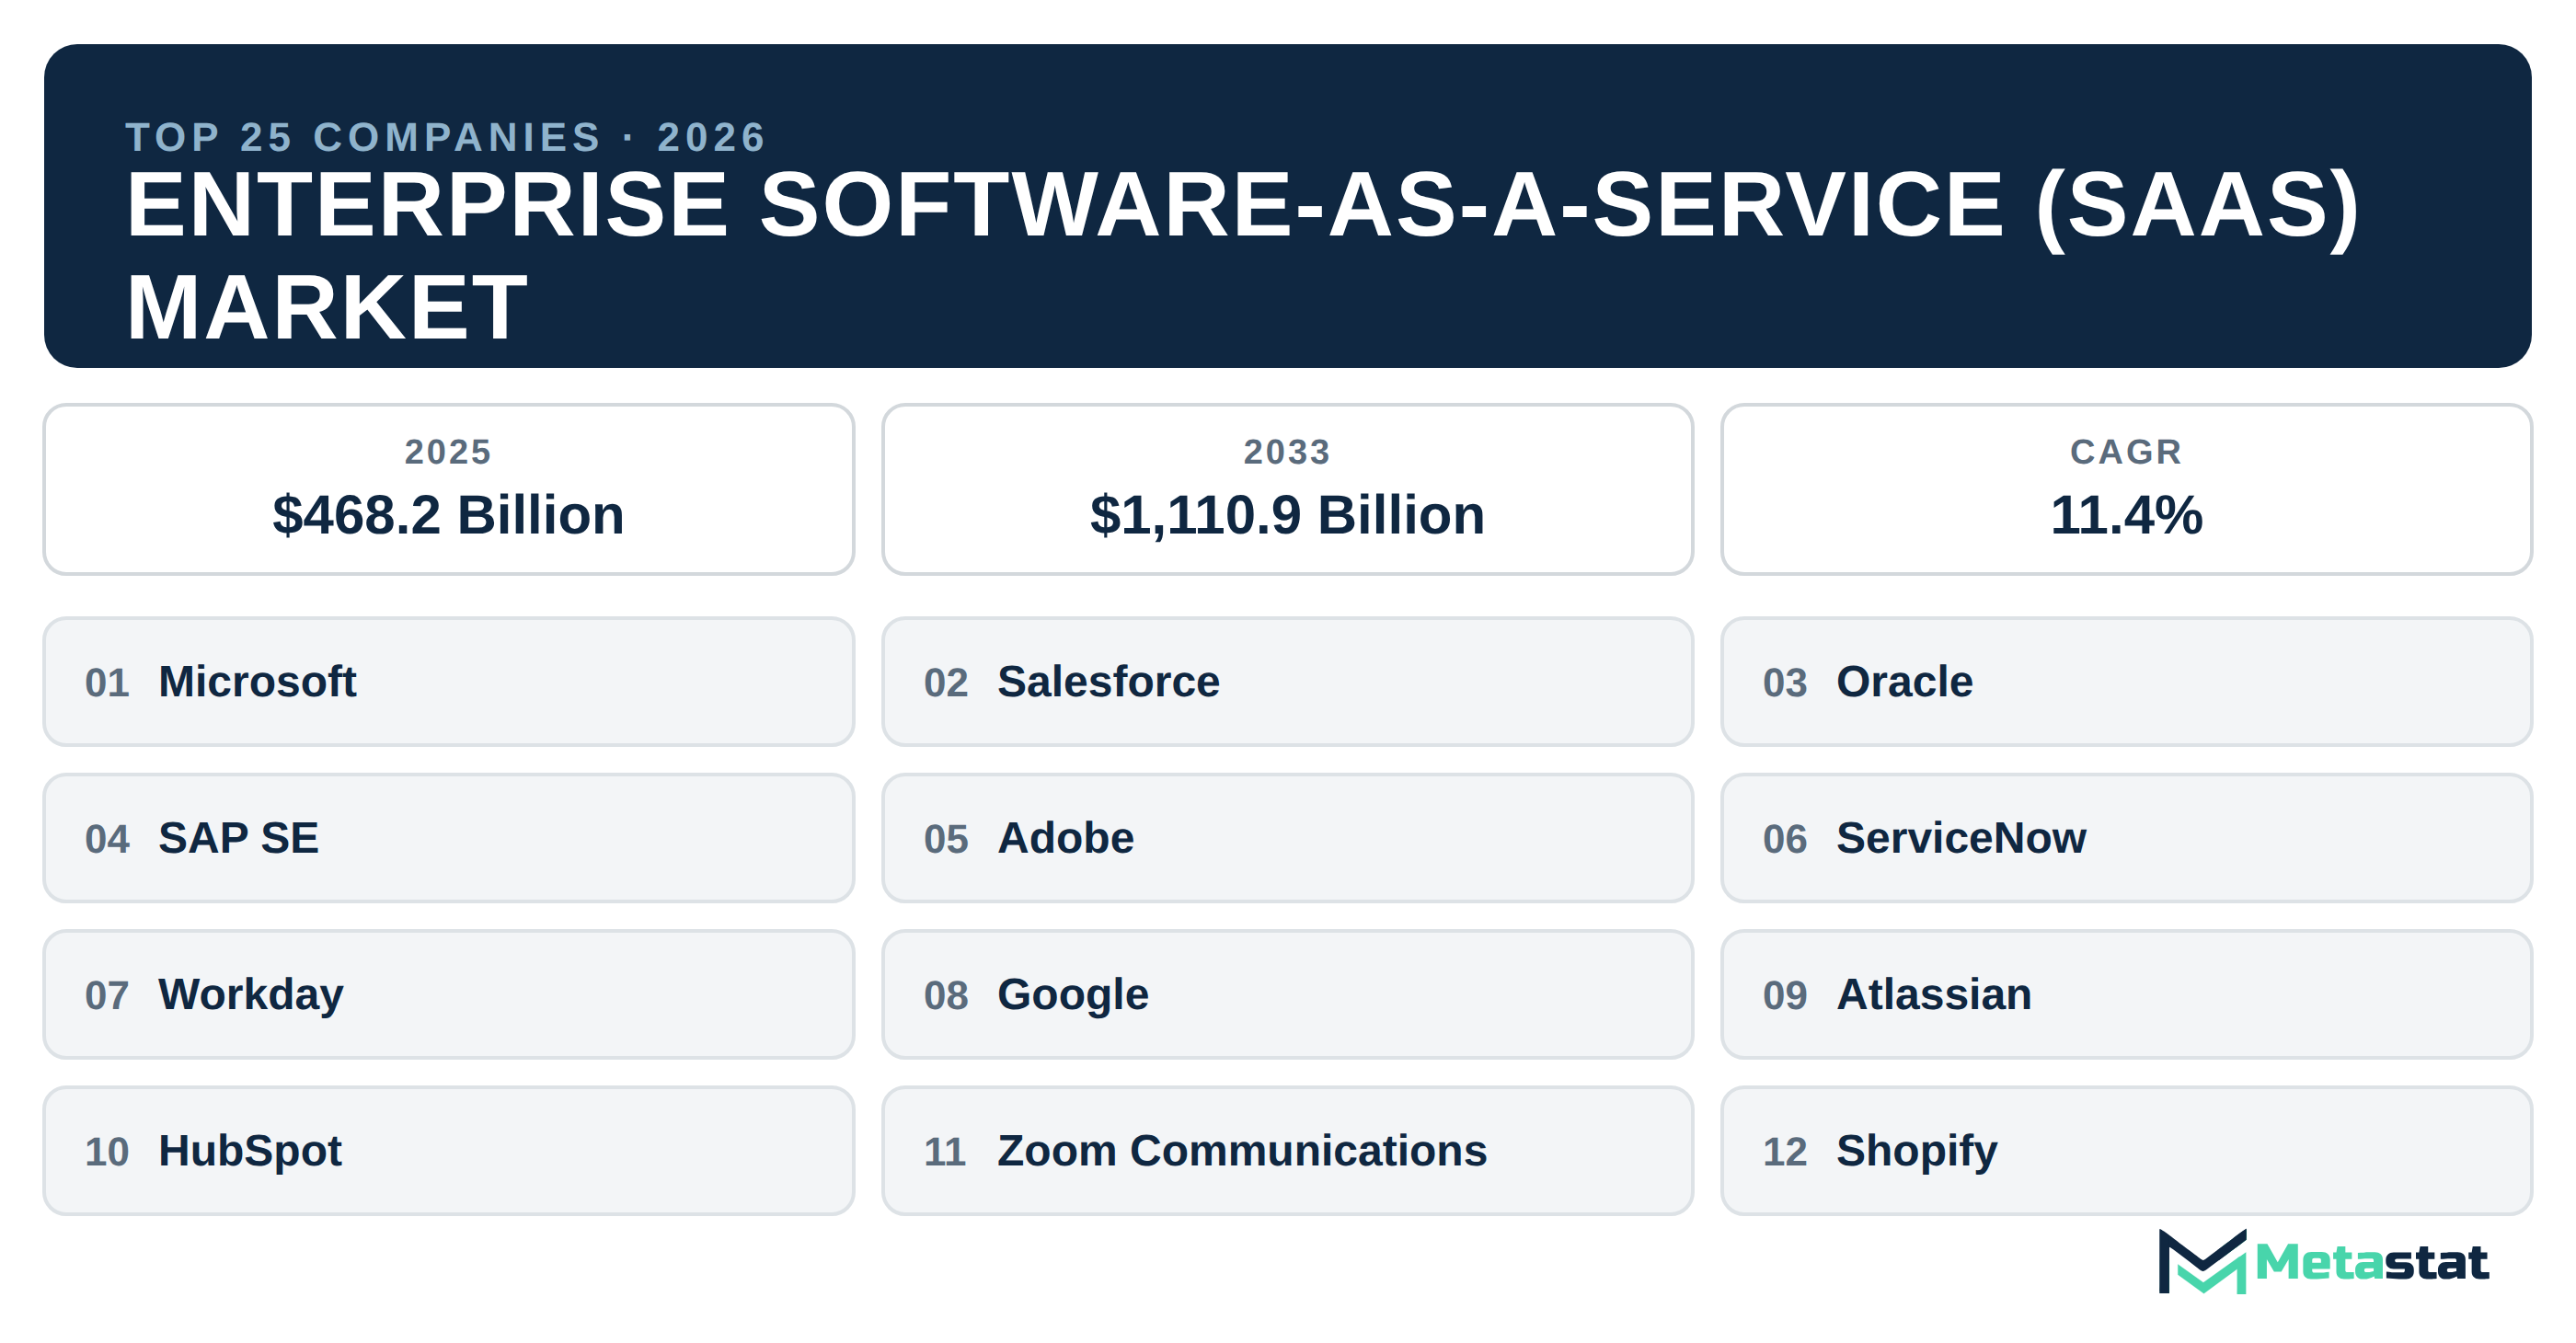Select the Oracle company card
Screen dimensions: 2576x1343
pyautogui.click(x=2126, y=682)
